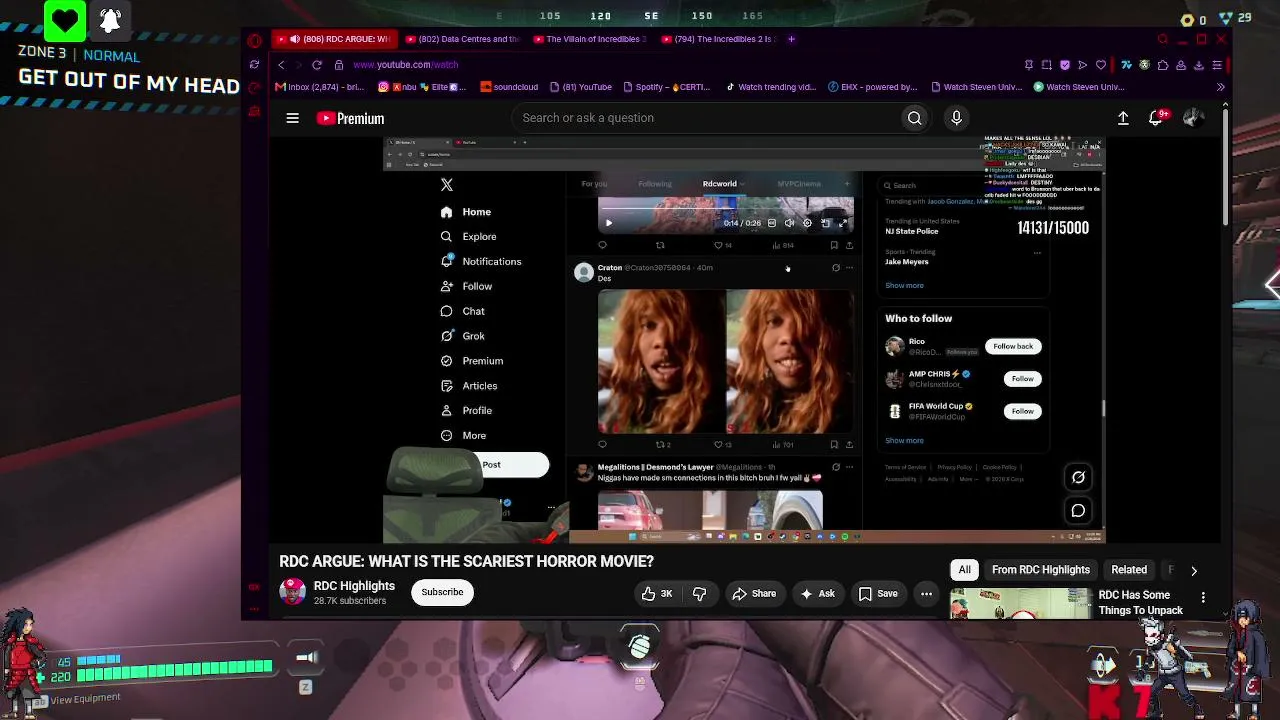Open the (81) YouTube bookmark

click(x=580, y=87)
